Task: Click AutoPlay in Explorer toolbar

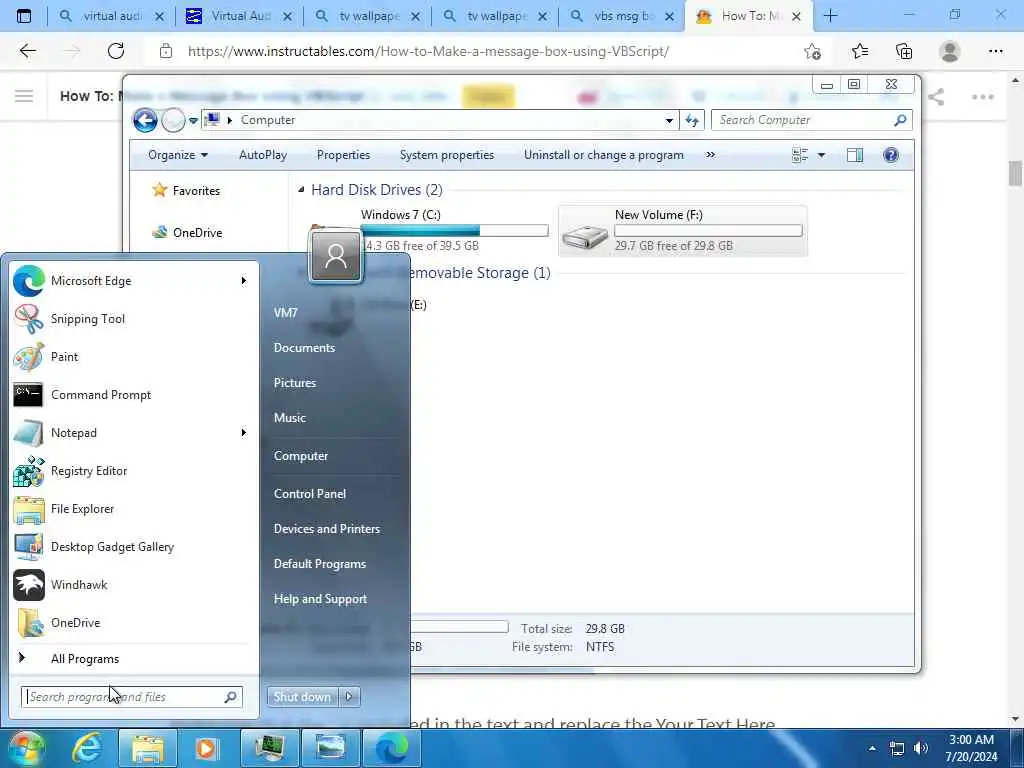Action: coord(263,155)
